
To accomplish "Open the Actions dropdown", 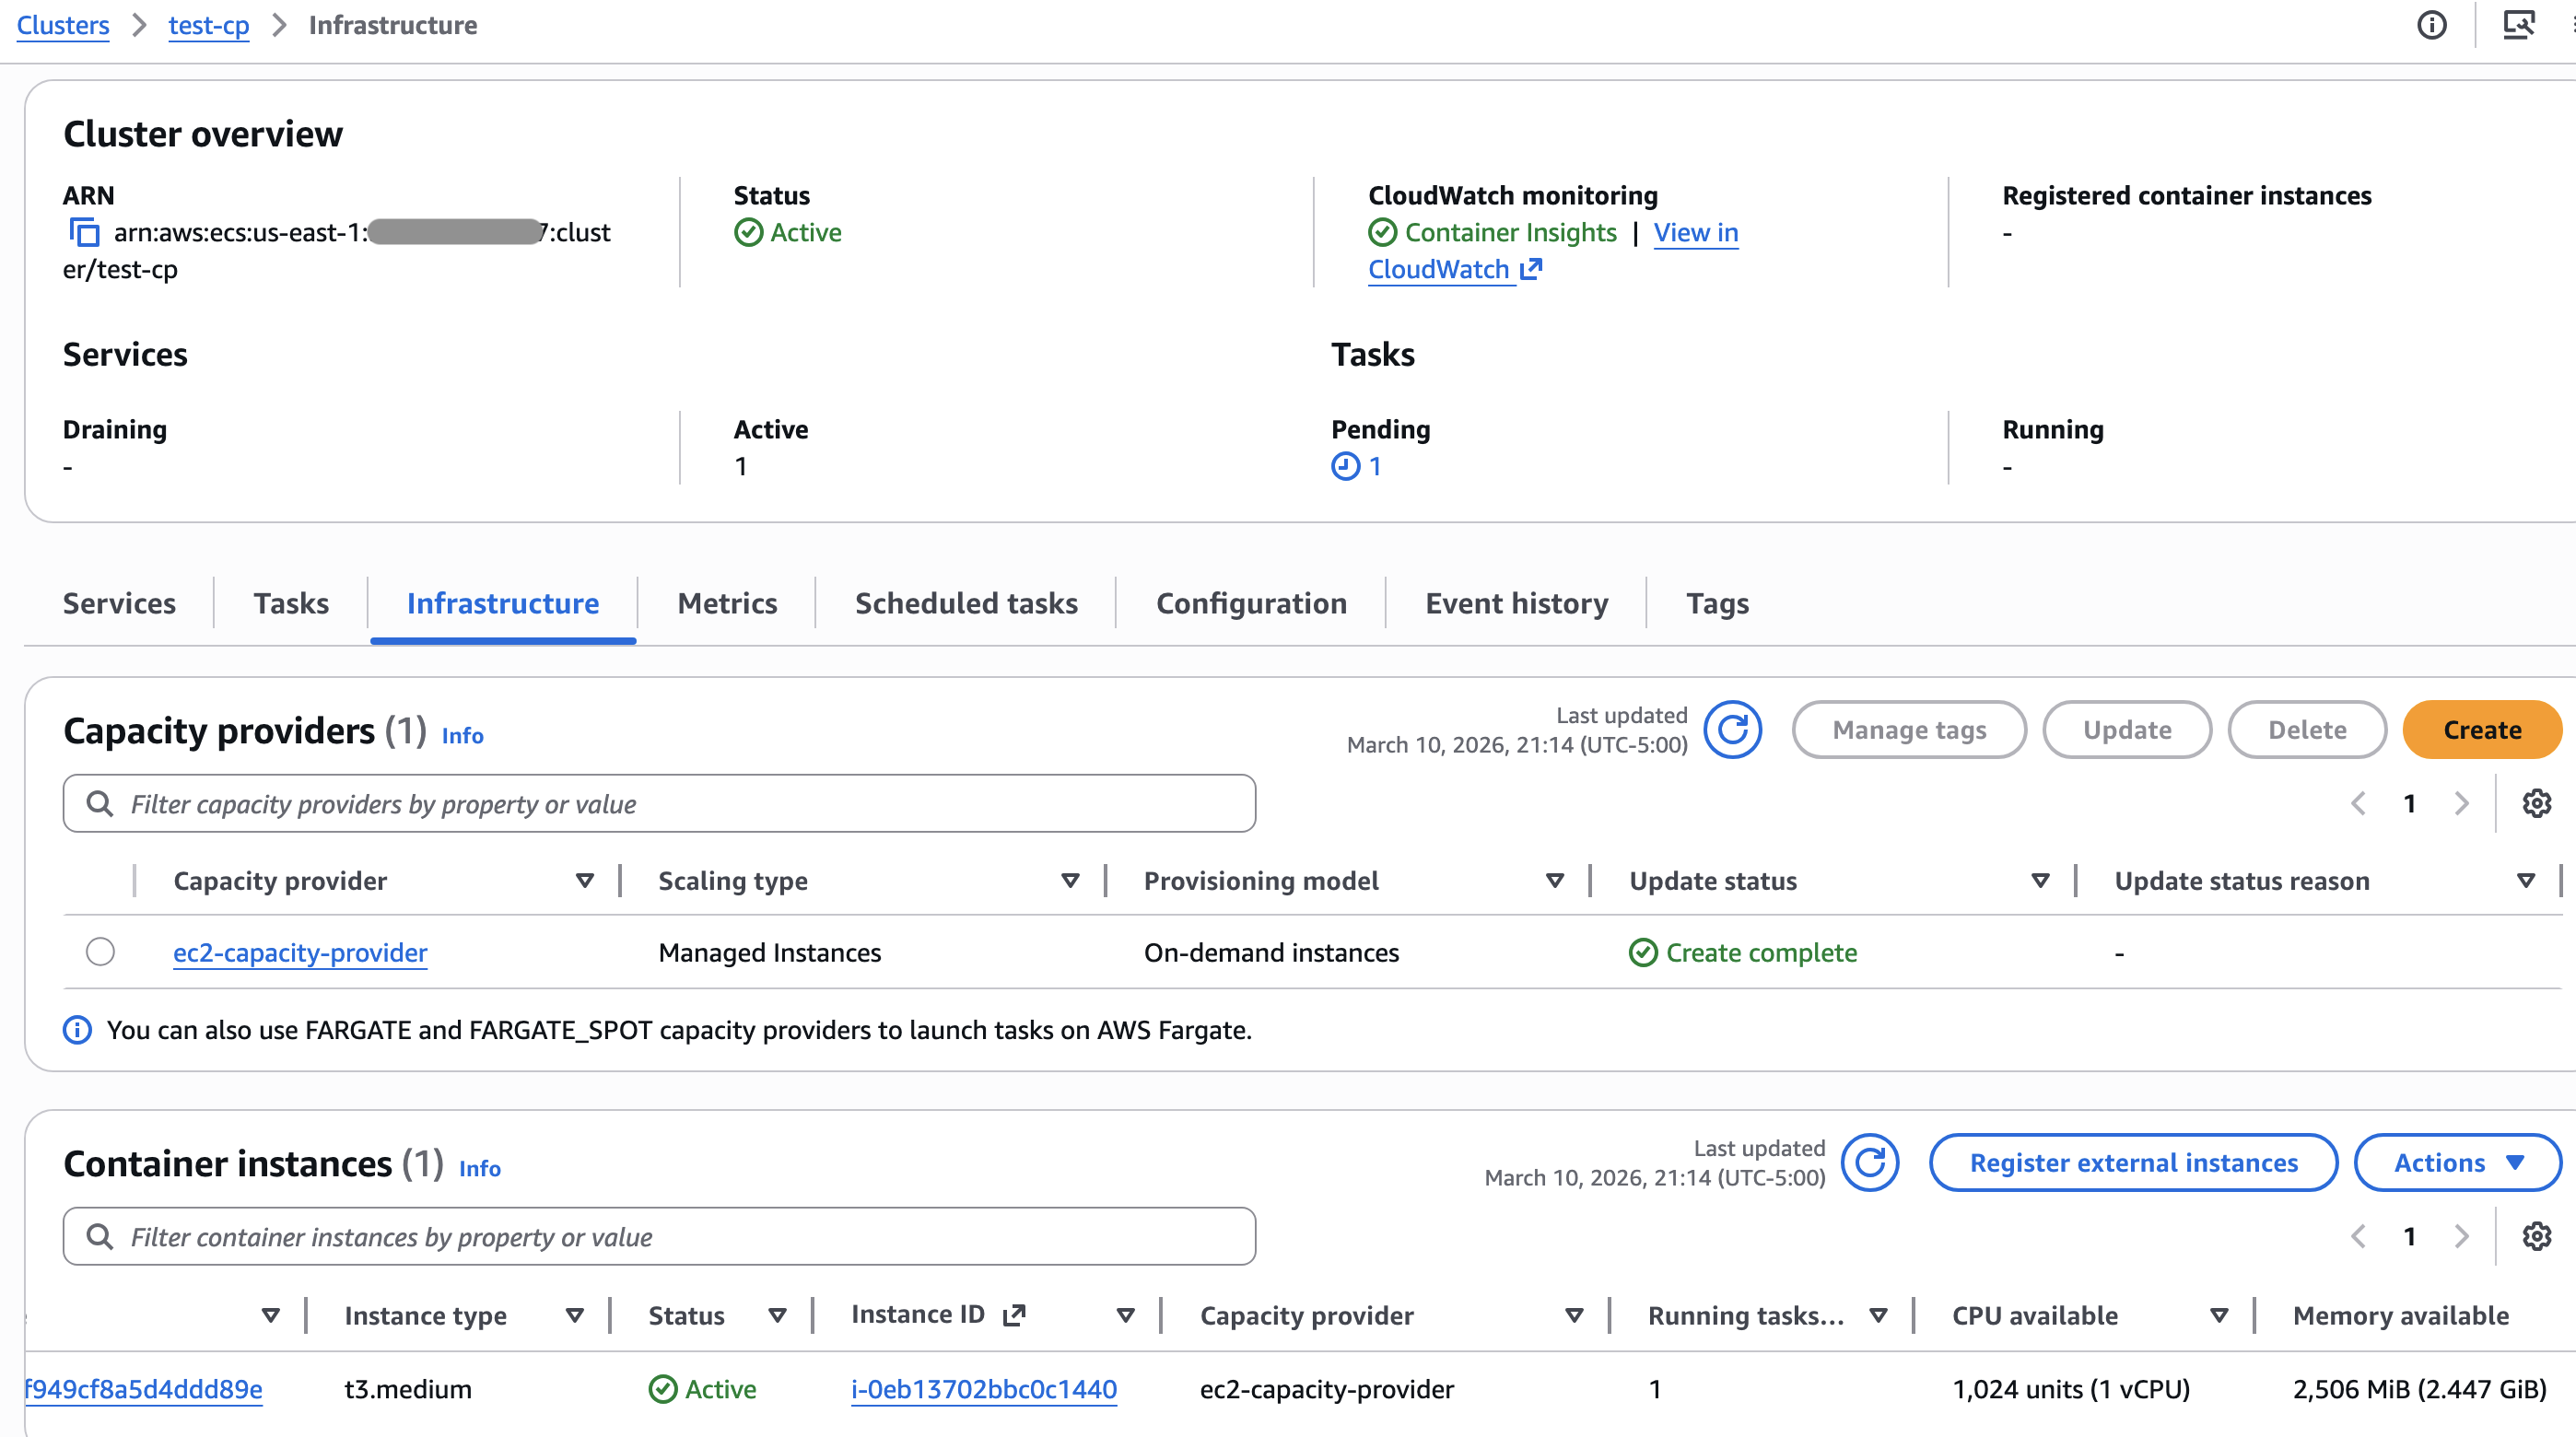I will pos(2457,1163).
